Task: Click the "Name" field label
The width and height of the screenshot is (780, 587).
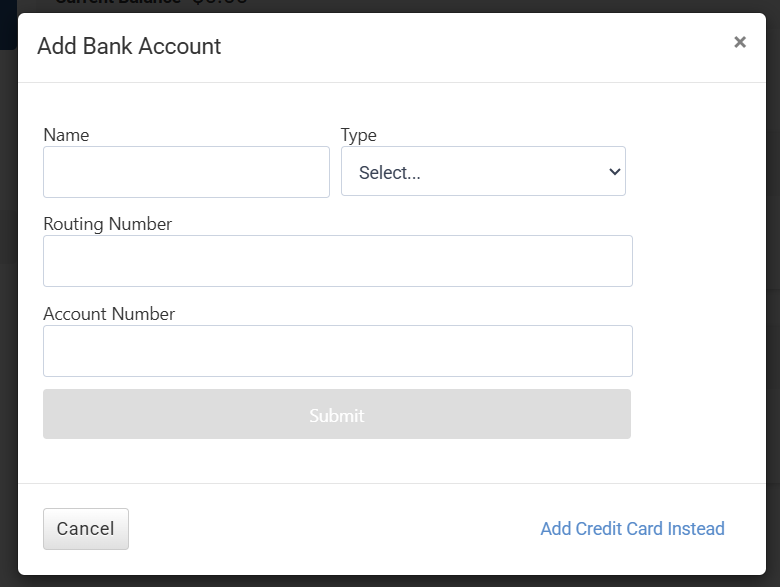Action: pyautogui.click(x=66, y=135)
